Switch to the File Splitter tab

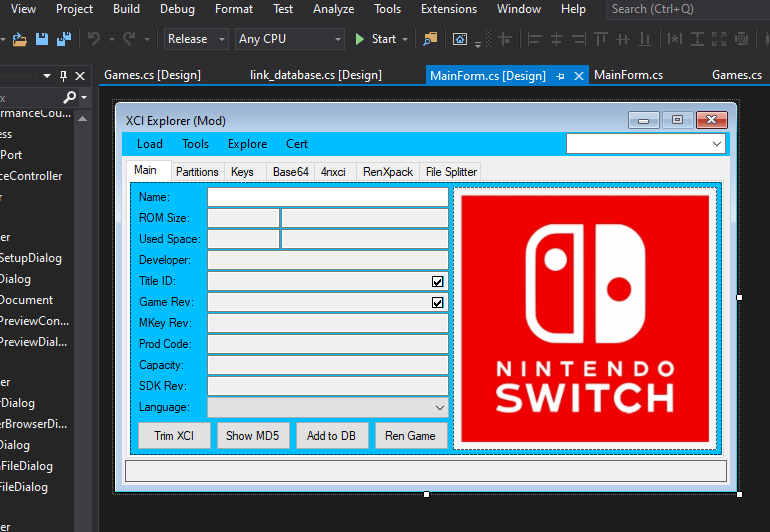point(451,172)
